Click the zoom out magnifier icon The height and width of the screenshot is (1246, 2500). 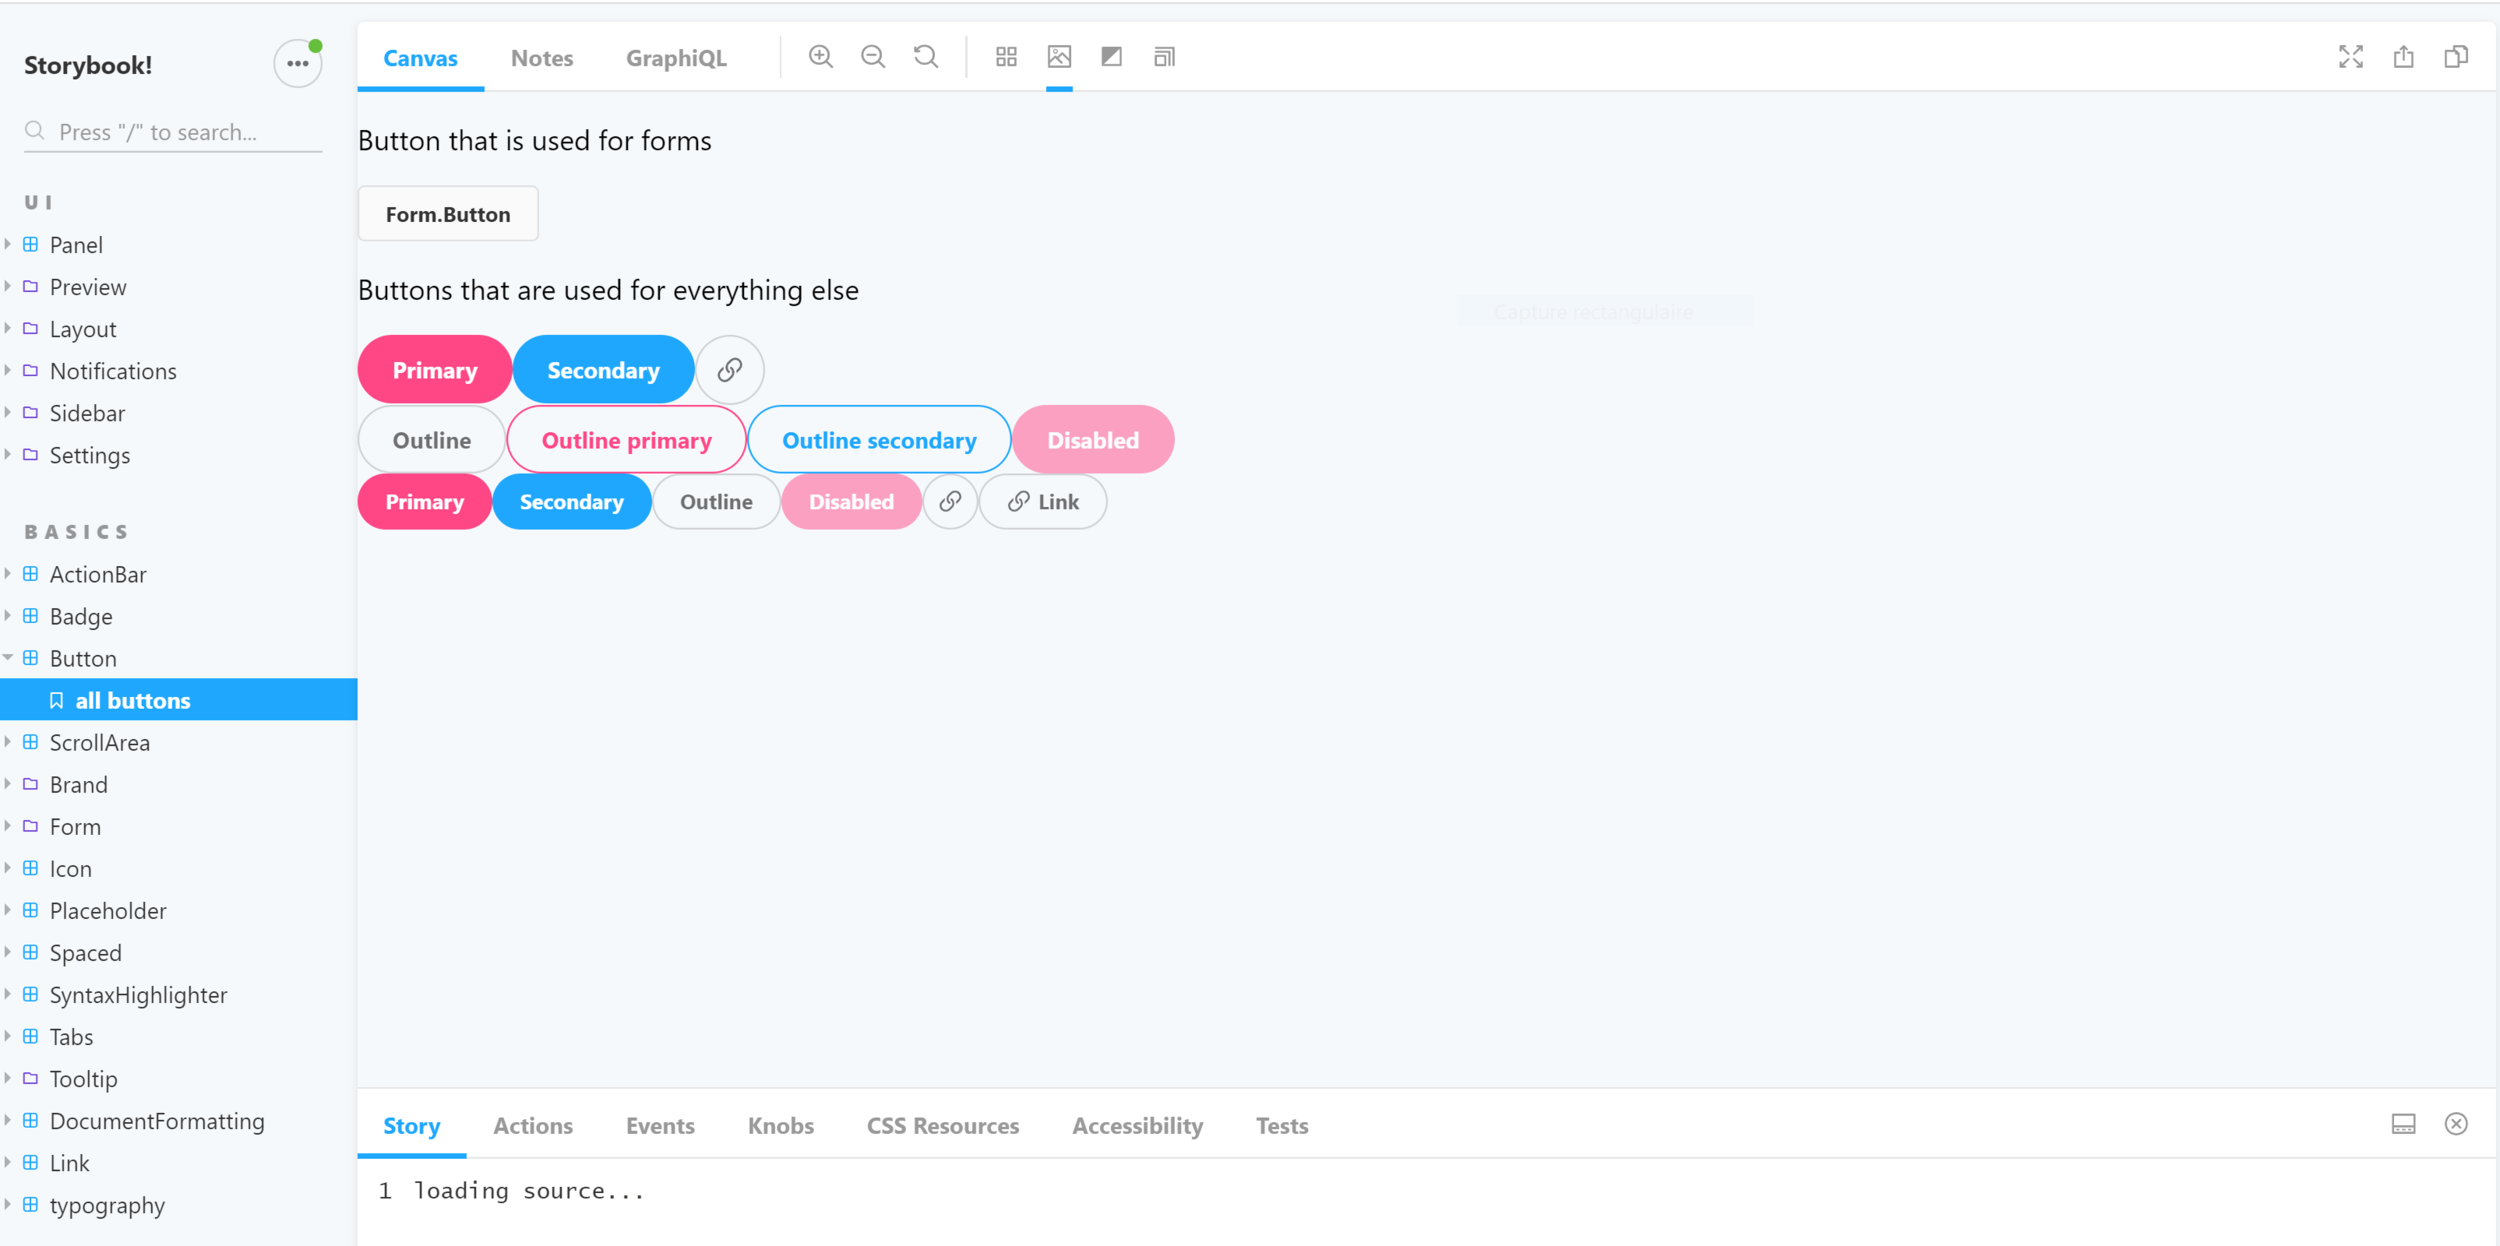click(873, 57)
